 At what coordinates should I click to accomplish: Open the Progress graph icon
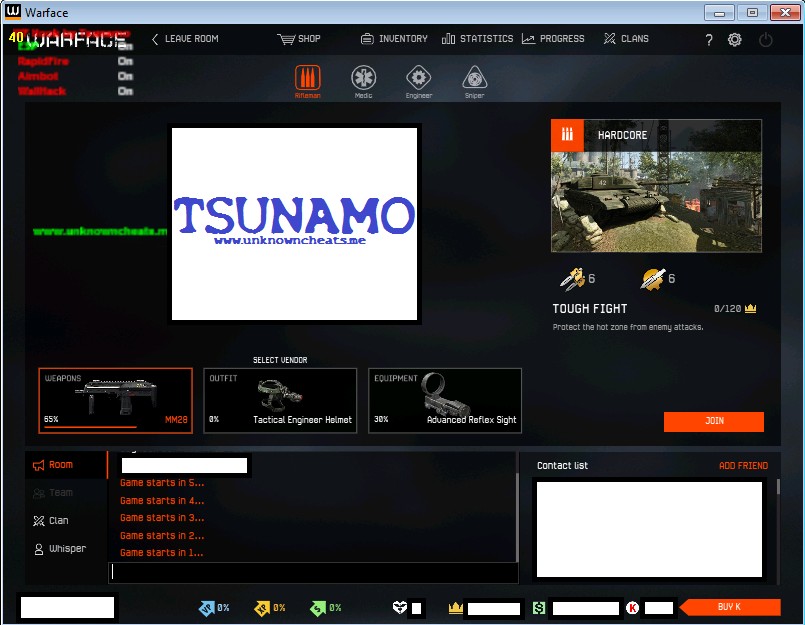click(x=528, y=39)
